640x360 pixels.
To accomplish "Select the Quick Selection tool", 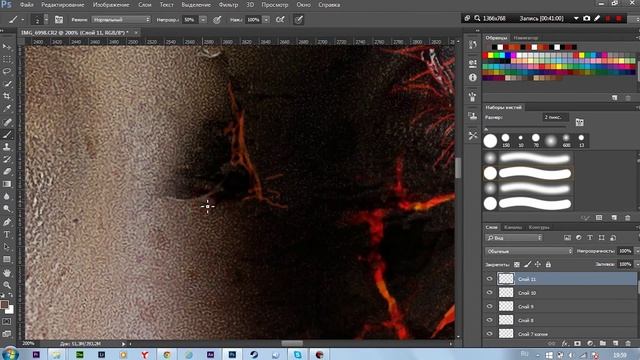I will (7, 84).
